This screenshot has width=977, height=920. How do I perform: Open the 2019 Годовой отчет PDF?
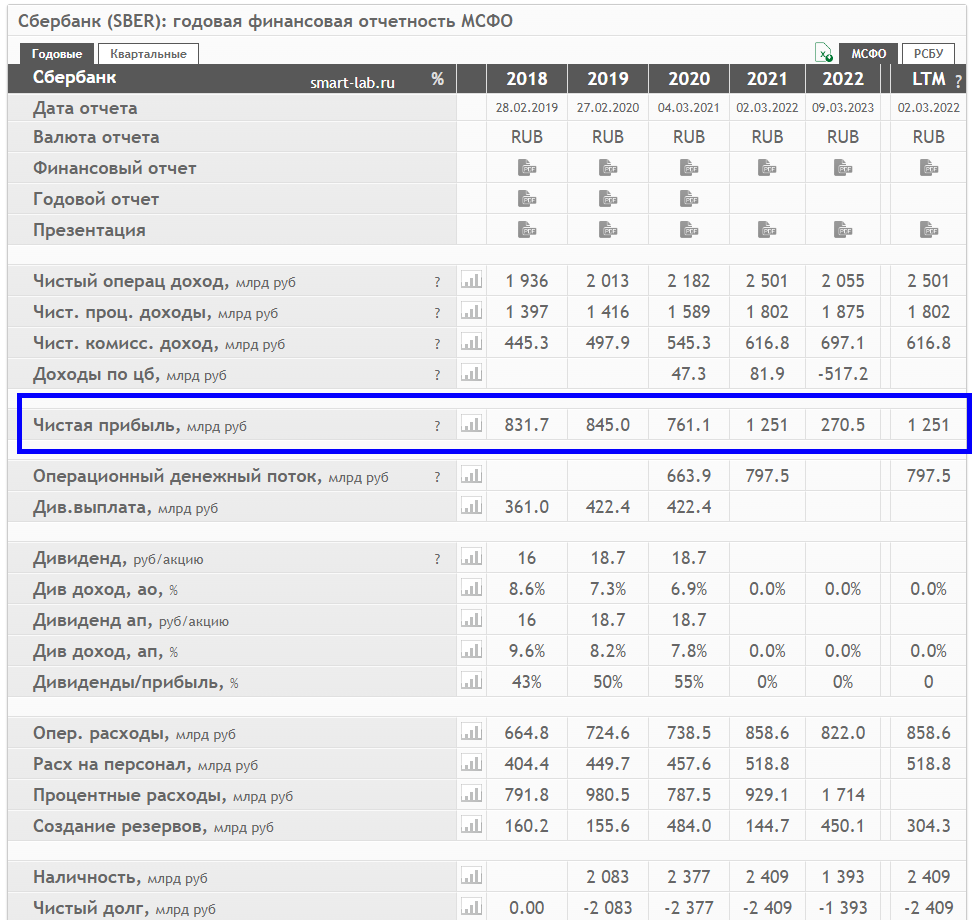tap(608, 199)
